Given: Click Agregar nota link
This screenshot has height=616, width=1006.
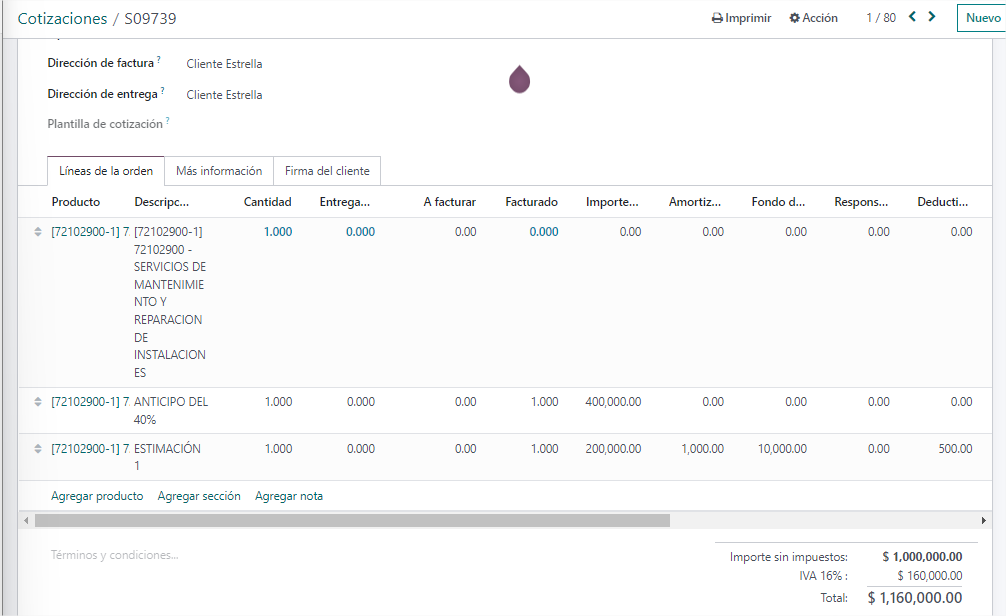Looking at the screenshot, I should (x=289, y=496).
